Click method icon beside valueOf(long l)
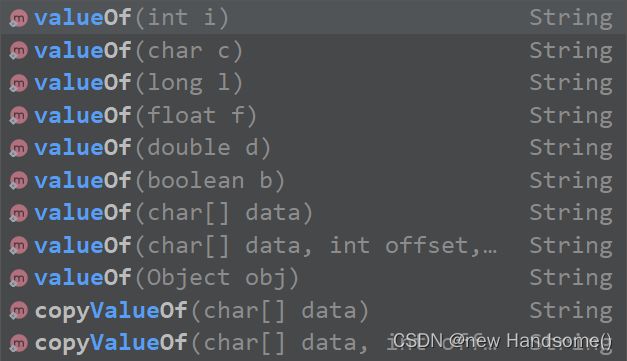This screenshot has height=361, width=627. pyautogui.click(x=18, y=83)
